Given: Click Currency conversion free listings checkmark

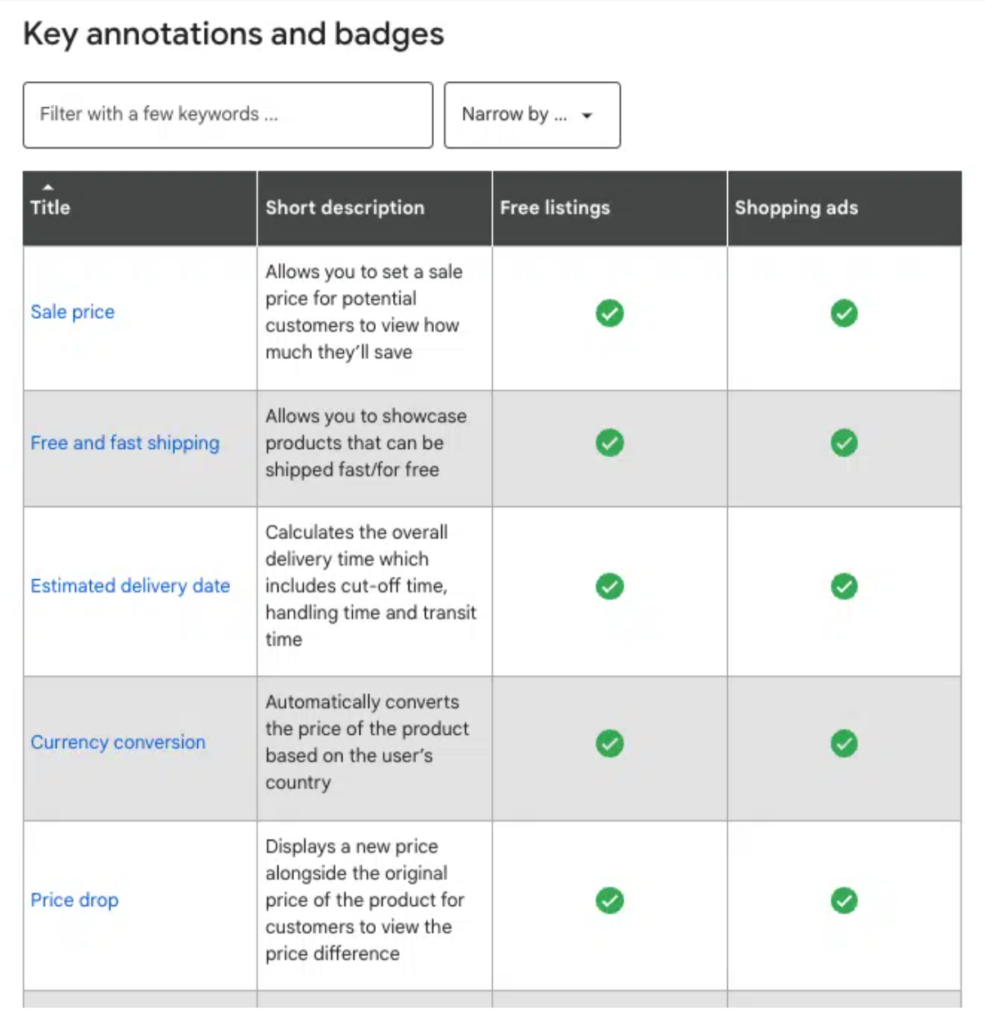Looking at the screenshot, I should pos(609,743).
